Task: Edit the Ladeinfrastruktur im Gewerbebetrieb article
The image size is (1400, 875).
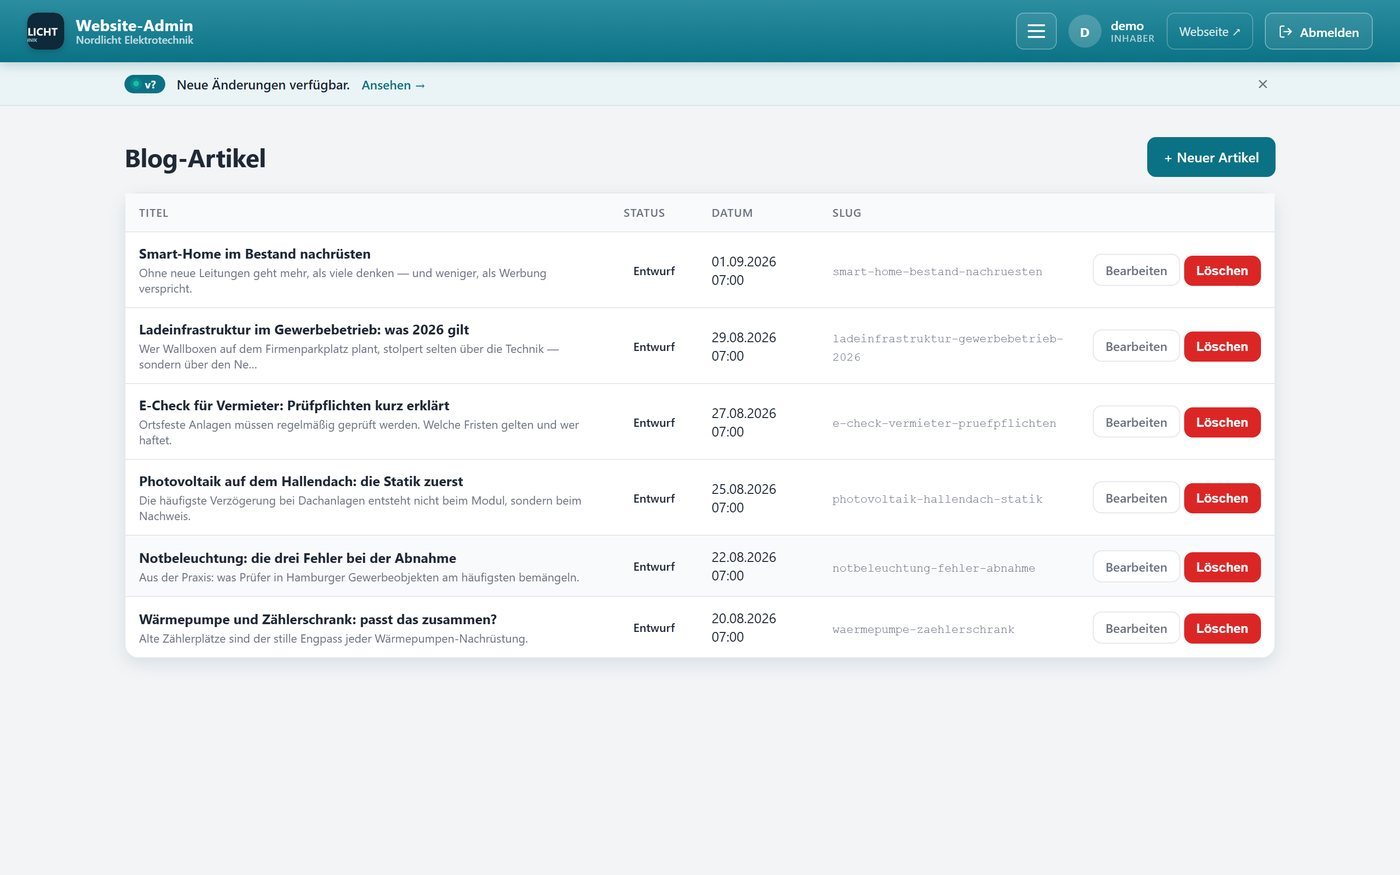Action: click(x=1136, y=347)
